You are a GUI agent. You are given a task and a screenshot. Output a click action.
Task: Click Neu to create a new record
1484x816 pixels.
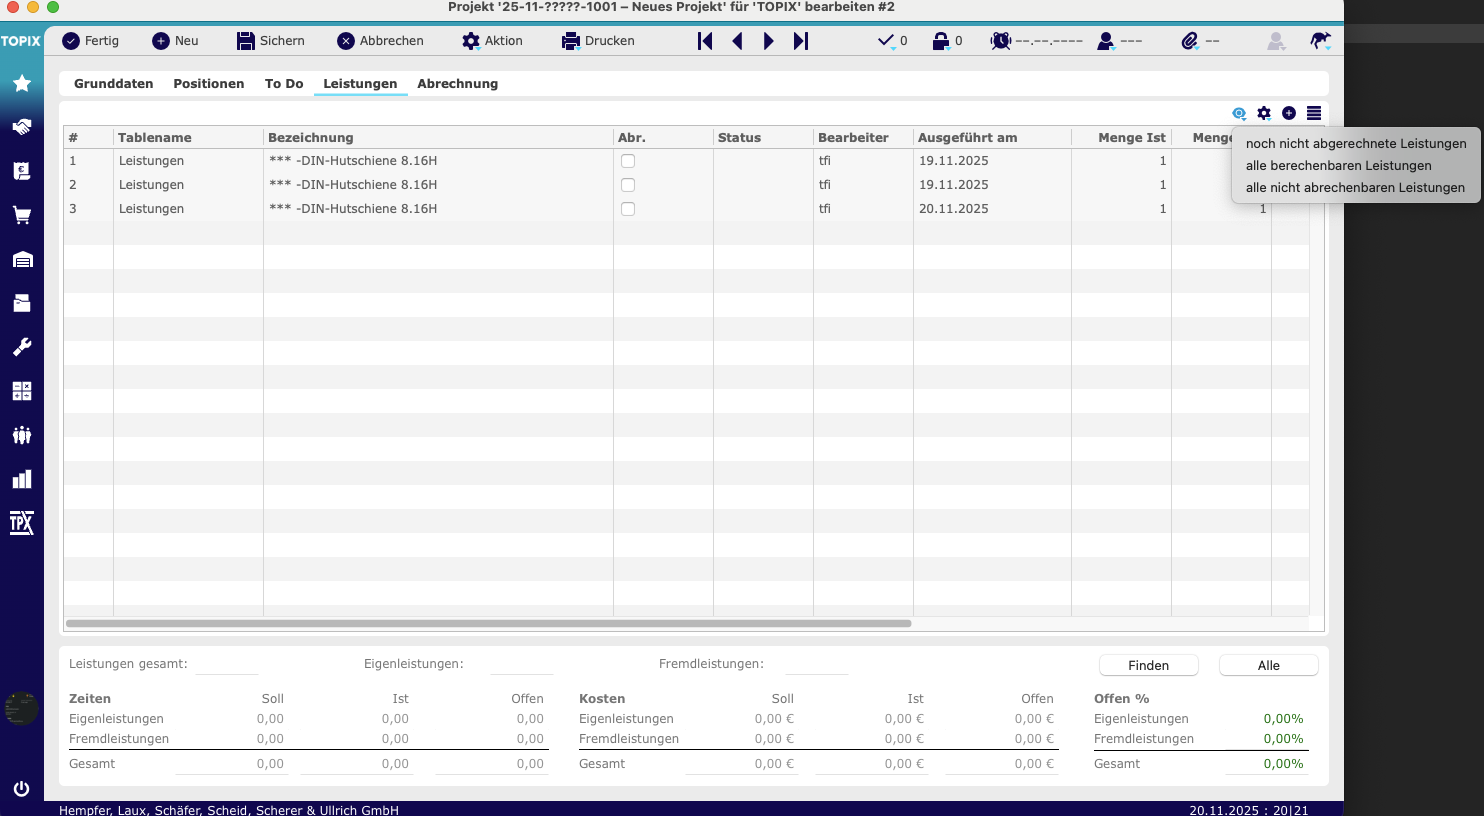(176, 41)
